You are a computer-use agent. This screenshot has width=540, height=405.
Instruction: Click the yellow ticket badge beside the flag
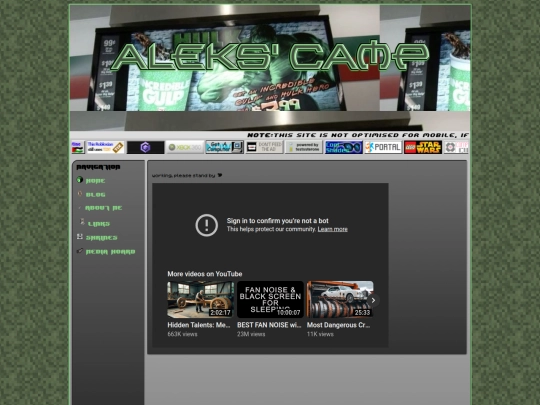(105, 147)
